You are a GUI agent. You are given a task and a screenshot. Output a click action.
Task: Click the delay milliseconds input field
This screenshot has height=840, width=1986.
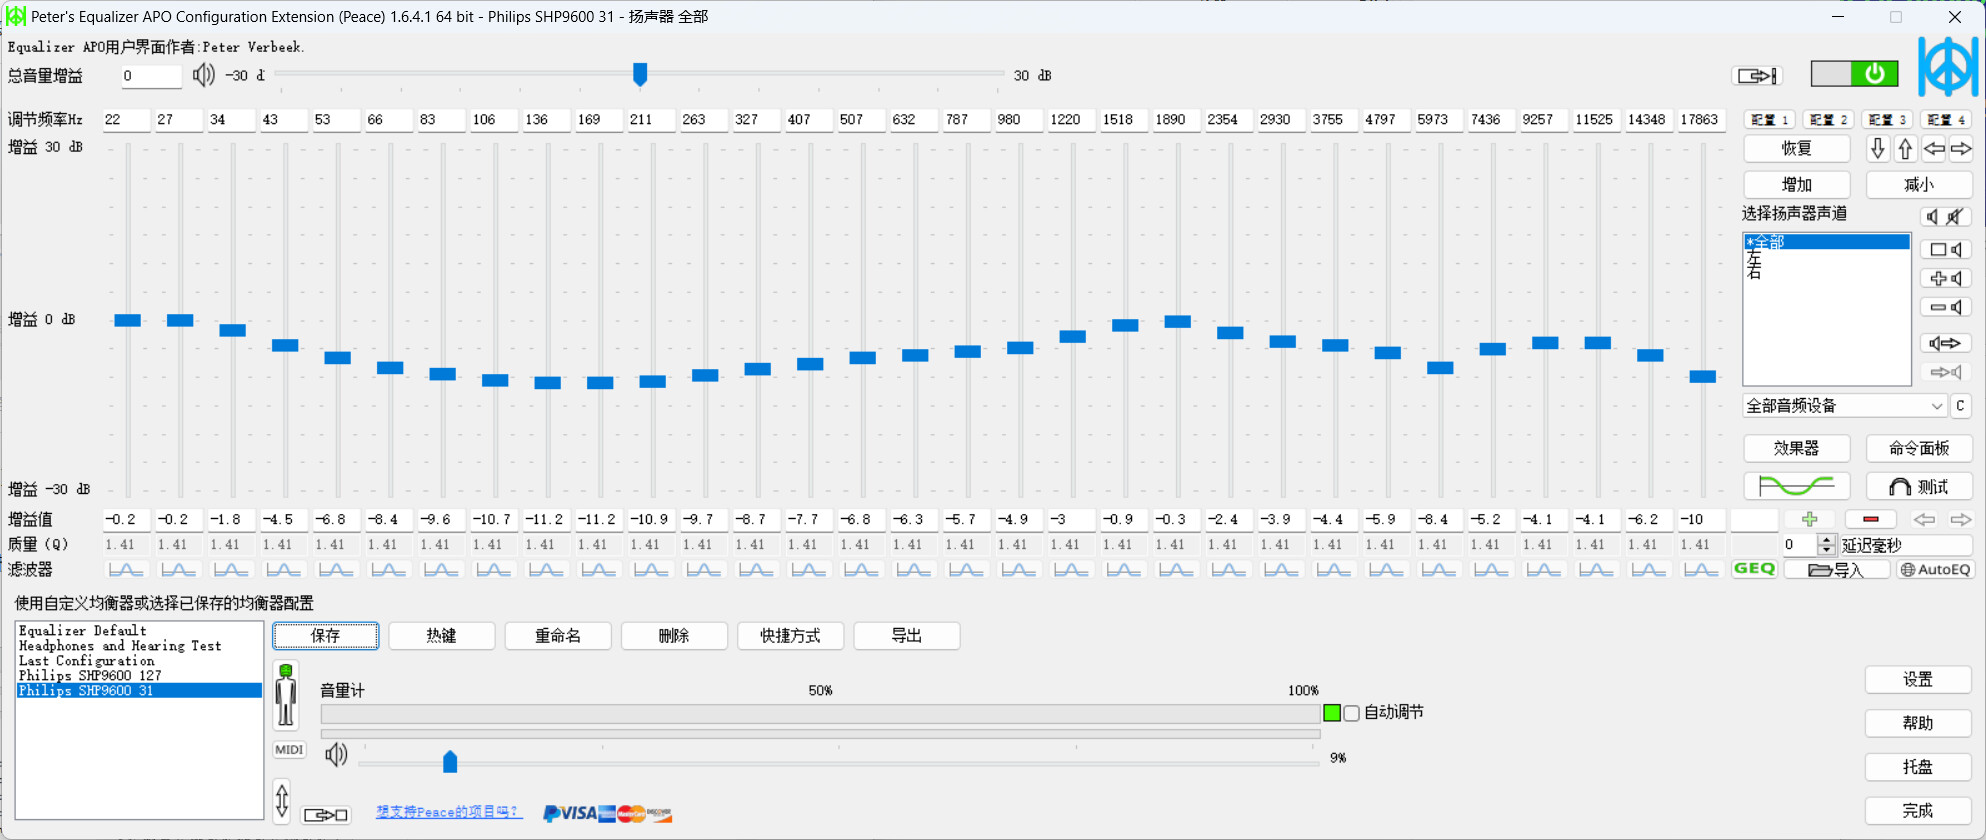tap(1799, 545)
